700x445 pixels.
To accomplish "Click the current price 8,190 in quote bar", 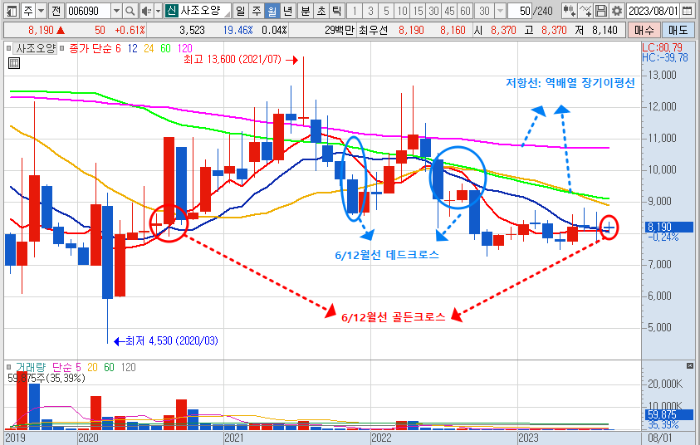I will 41,30.
